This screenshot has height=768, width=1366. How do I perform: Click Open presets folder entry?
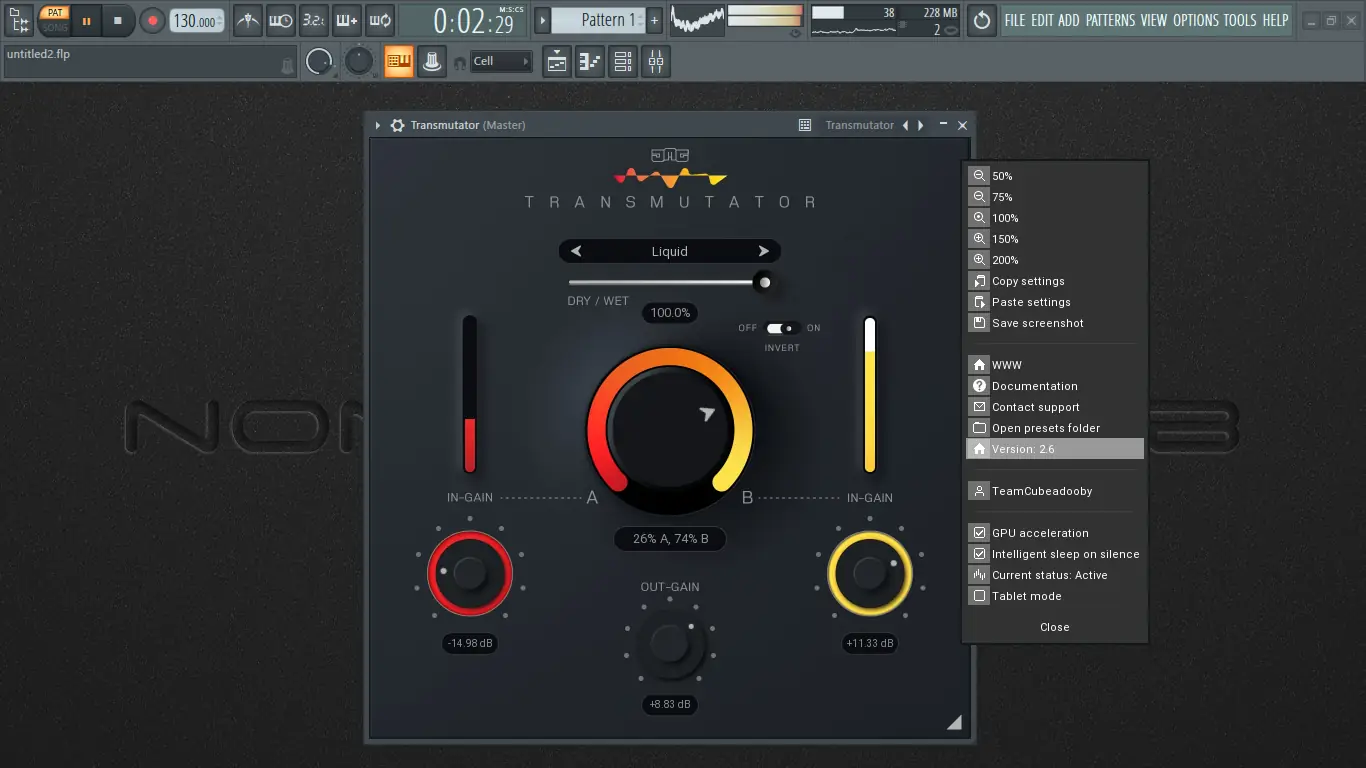(x=1055, y=428)
